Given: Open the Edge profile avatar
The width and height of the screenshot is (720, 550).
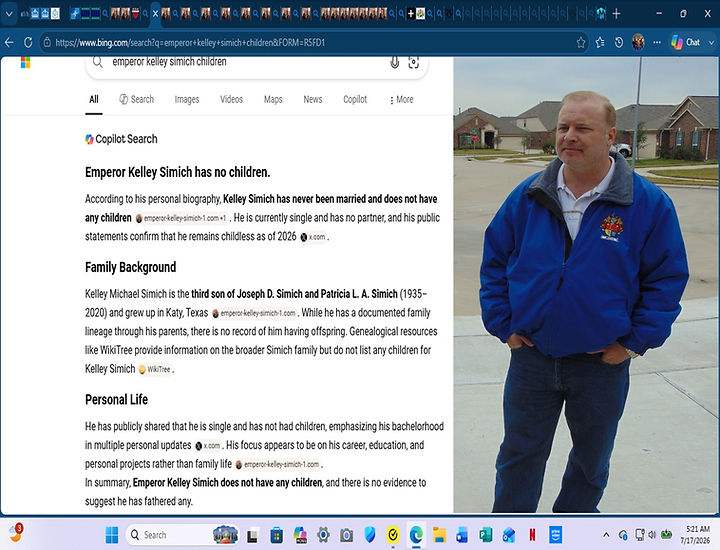Looking at the screenshot, I should pos(638,42).
